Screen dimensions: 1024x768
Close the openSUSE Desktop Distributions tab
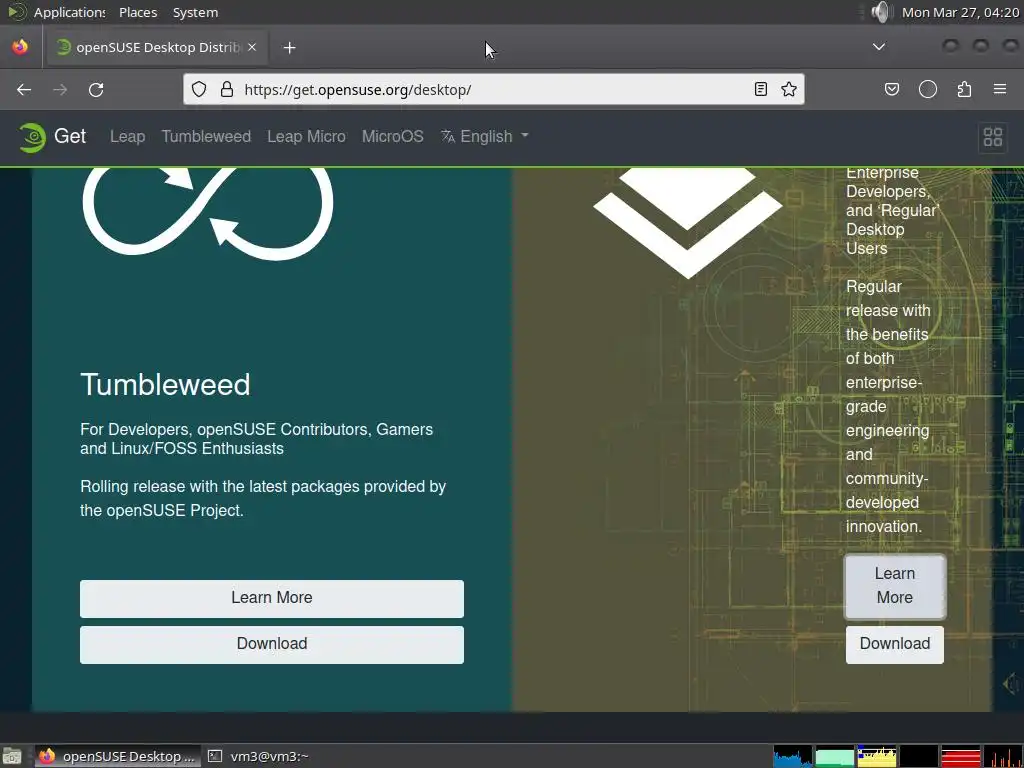coord(252,47)
